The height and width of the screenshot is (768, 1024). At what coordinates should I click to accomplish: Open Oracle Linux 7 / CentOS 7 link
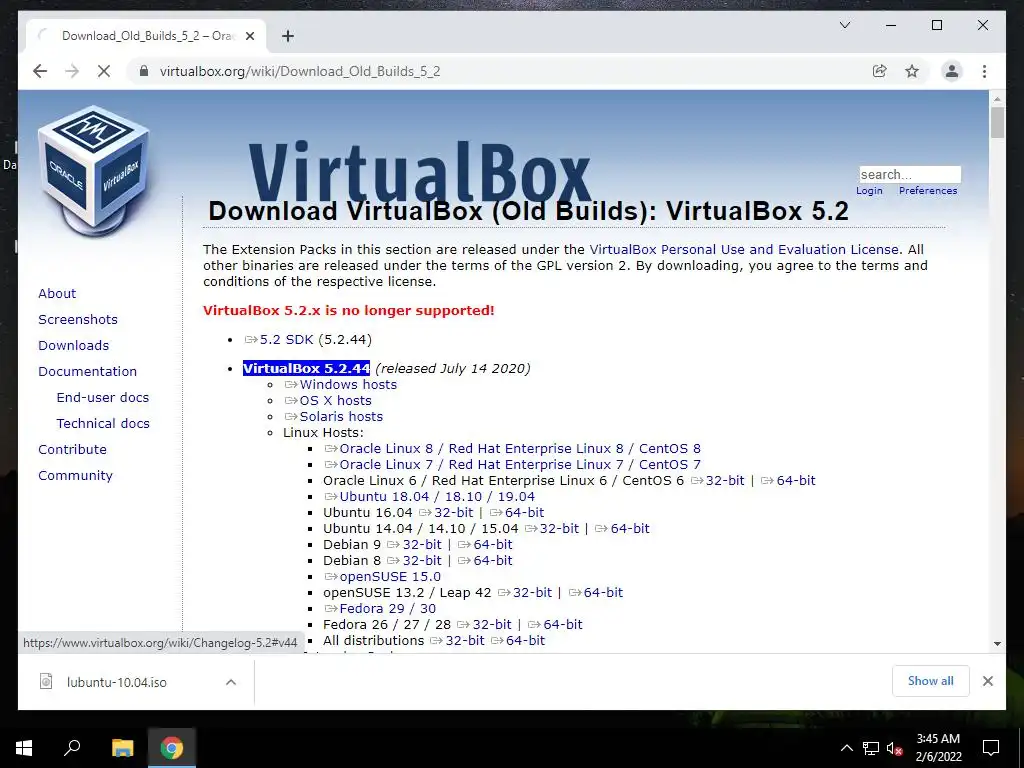tap(513, 464)
